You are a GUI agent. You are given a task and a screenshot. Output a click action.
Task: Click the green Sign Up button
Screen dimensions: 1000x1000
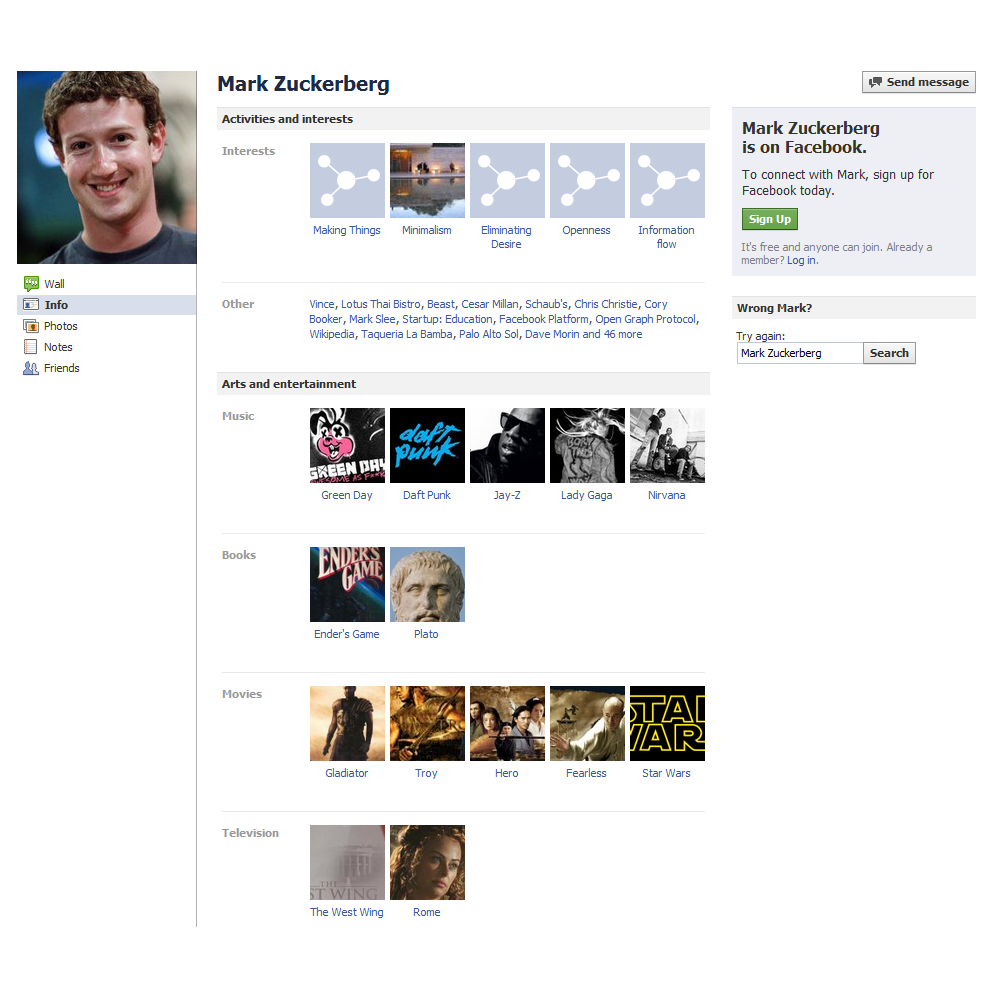pyautogui.click(x=770, y=219)
